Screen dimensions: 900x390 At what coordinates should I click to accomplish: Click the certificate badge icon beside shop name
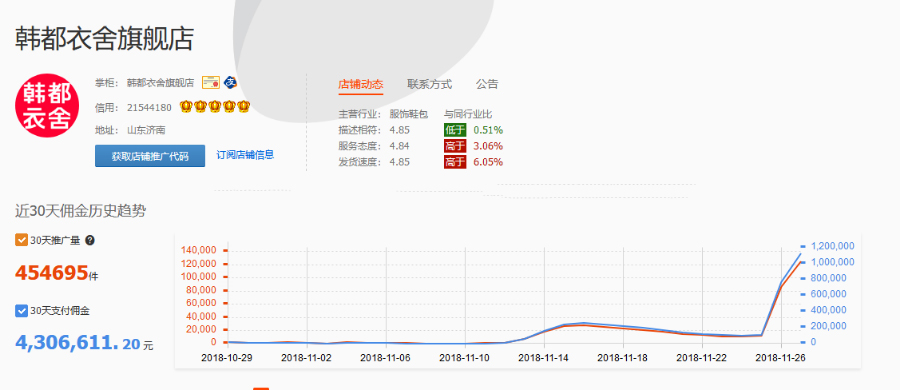[x=211, y=83]
